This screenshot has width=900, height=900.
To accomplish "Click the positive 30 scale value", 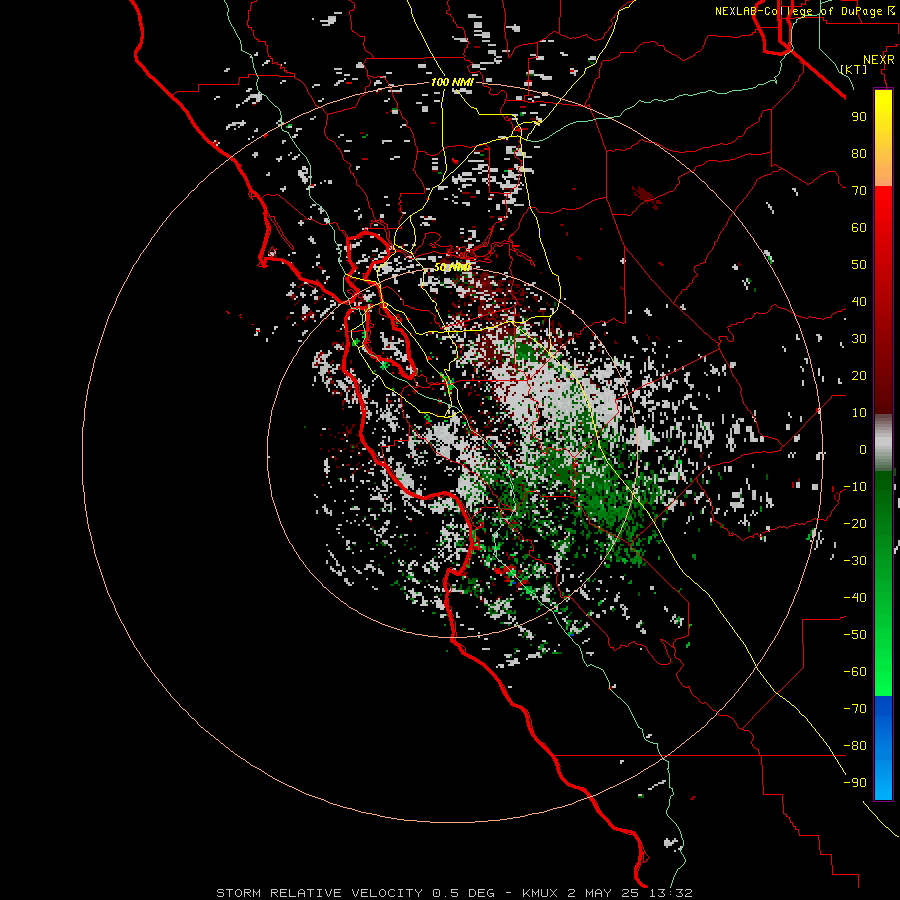I will tap(859, 339).
